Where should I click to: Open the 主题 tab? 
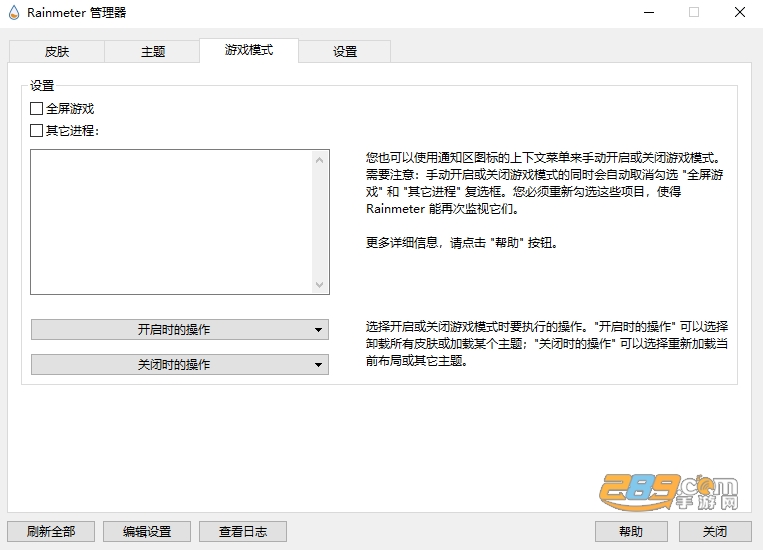[x=152, y=51]
